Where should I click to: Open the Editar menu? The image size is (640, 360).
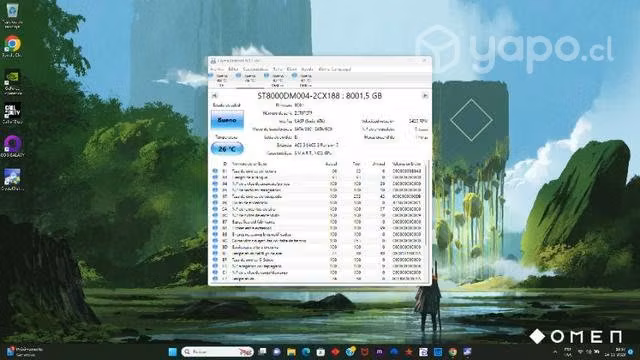pyautogui.click(x=233, y=69)
